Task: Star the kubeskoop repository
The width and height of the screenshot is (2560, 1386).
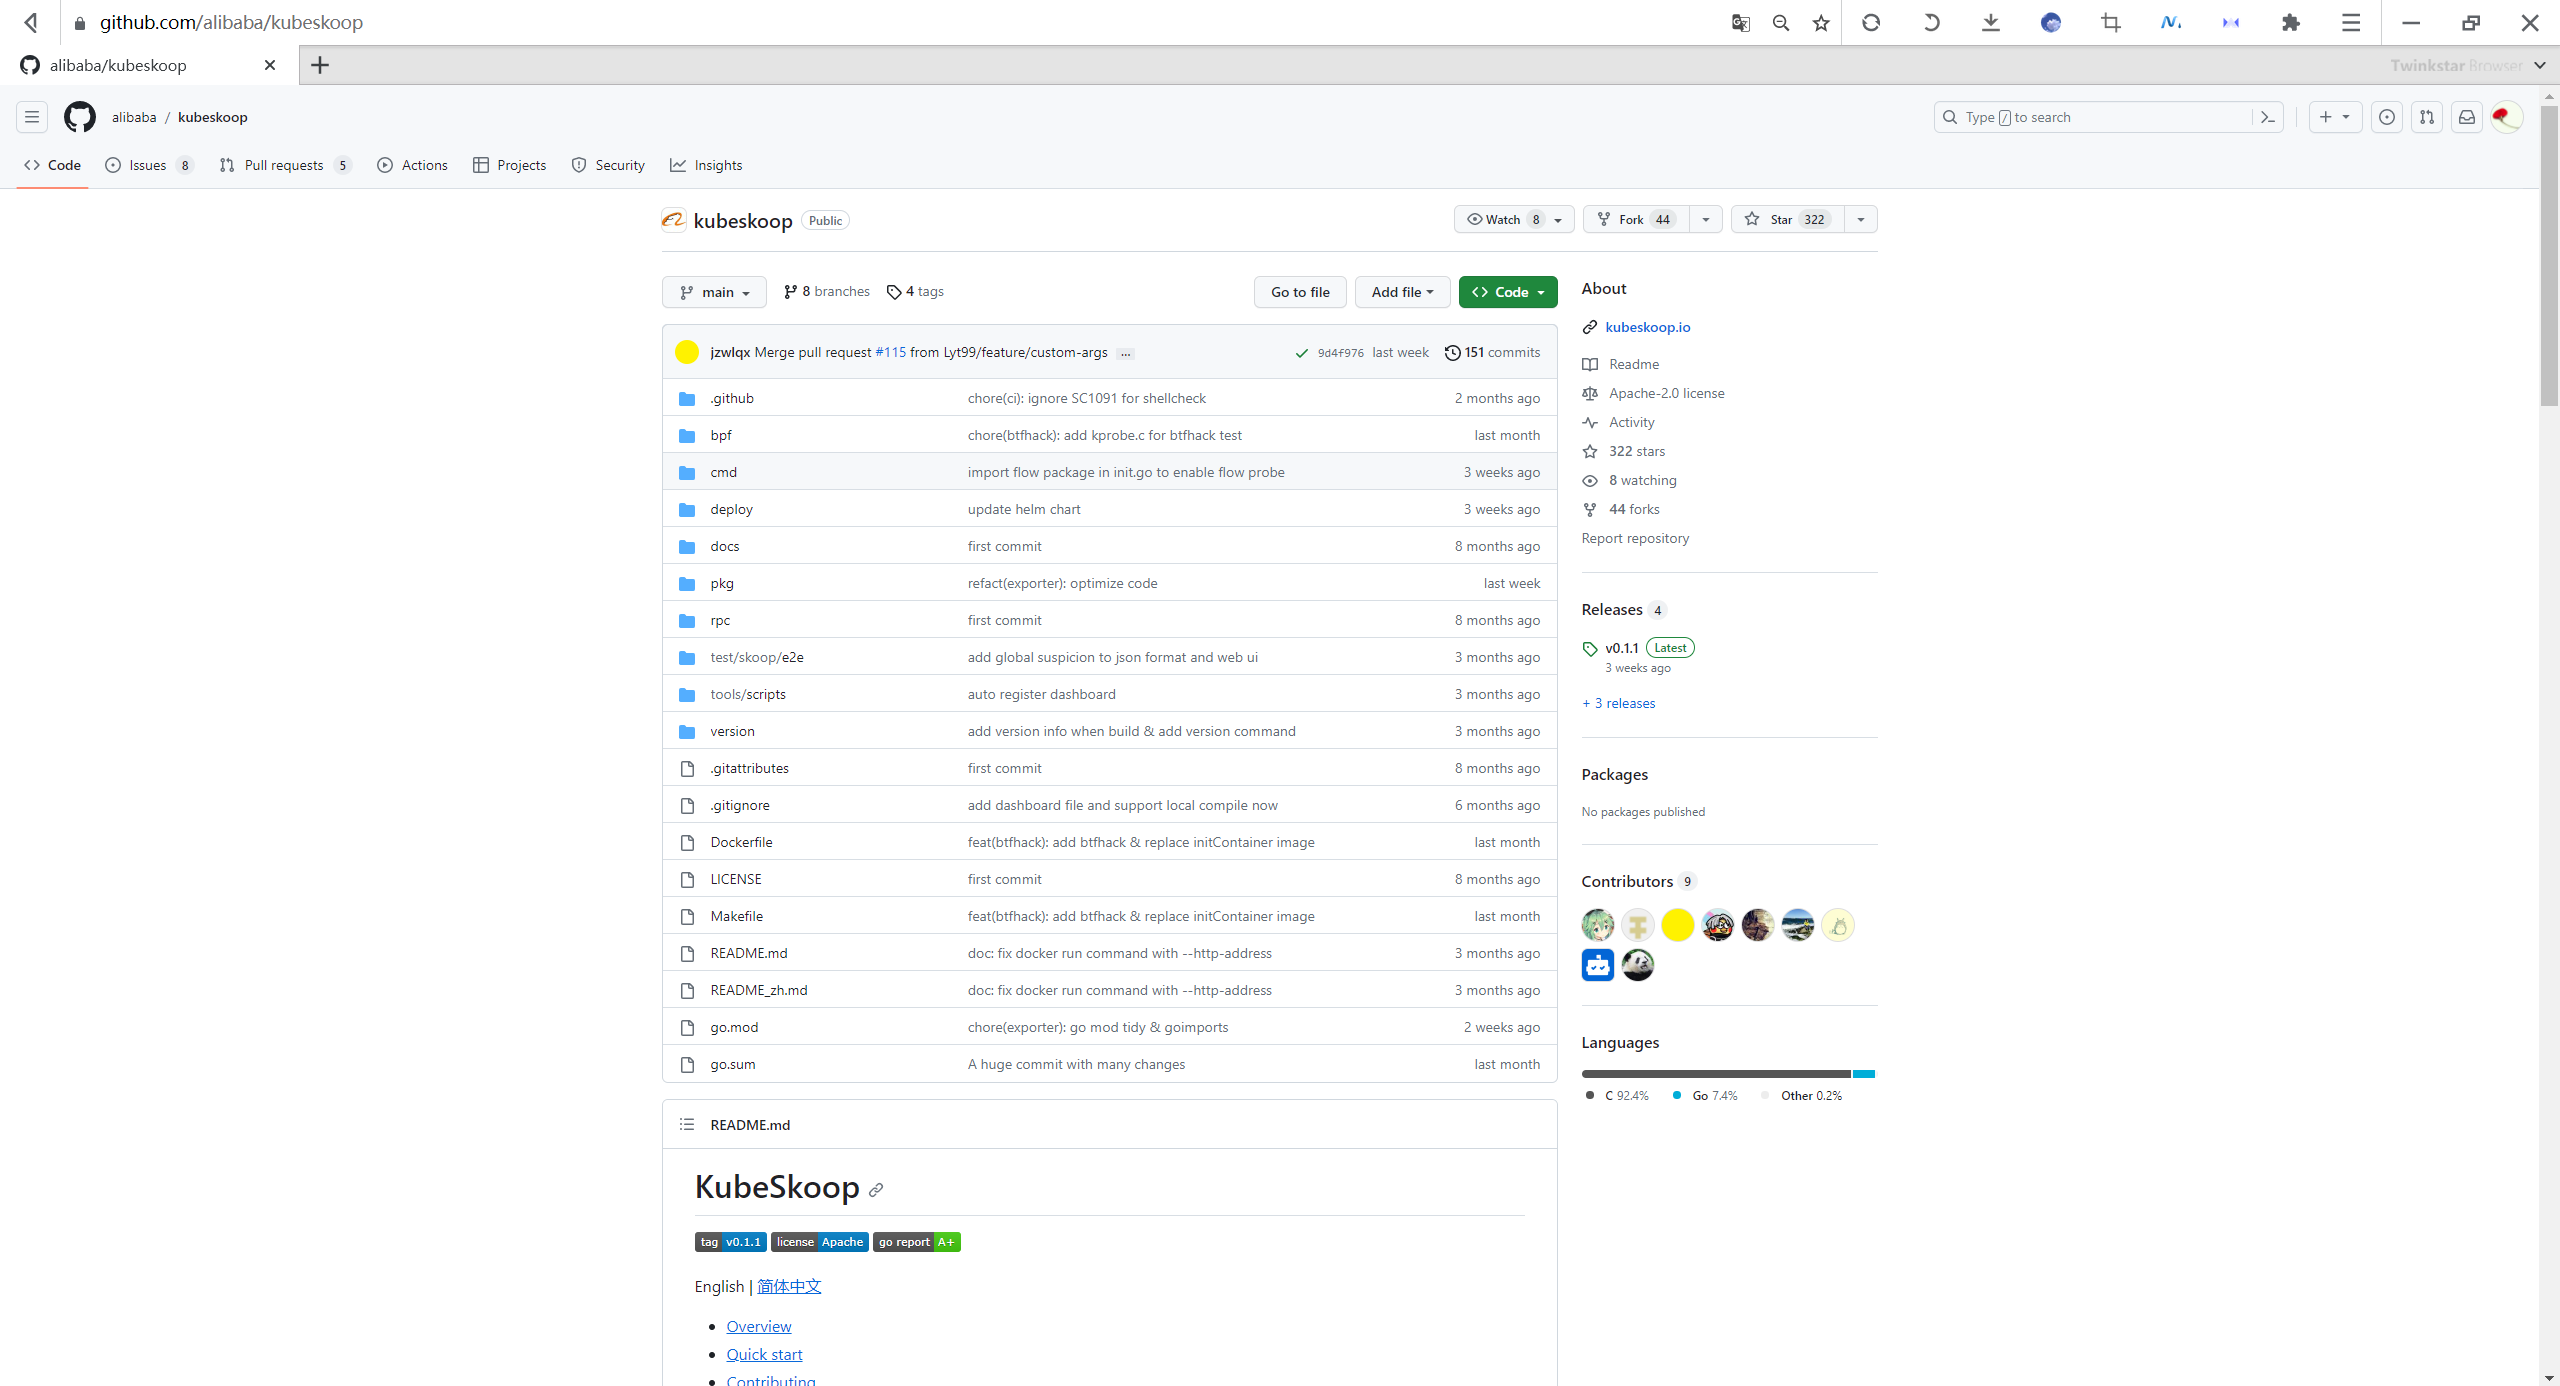Action: point(1789,219)
